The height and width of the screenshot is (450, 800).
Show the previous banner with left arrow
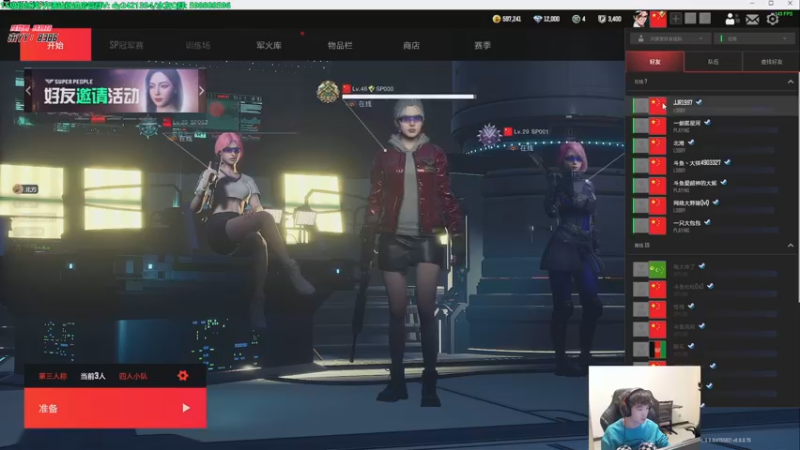pos(28,91)
